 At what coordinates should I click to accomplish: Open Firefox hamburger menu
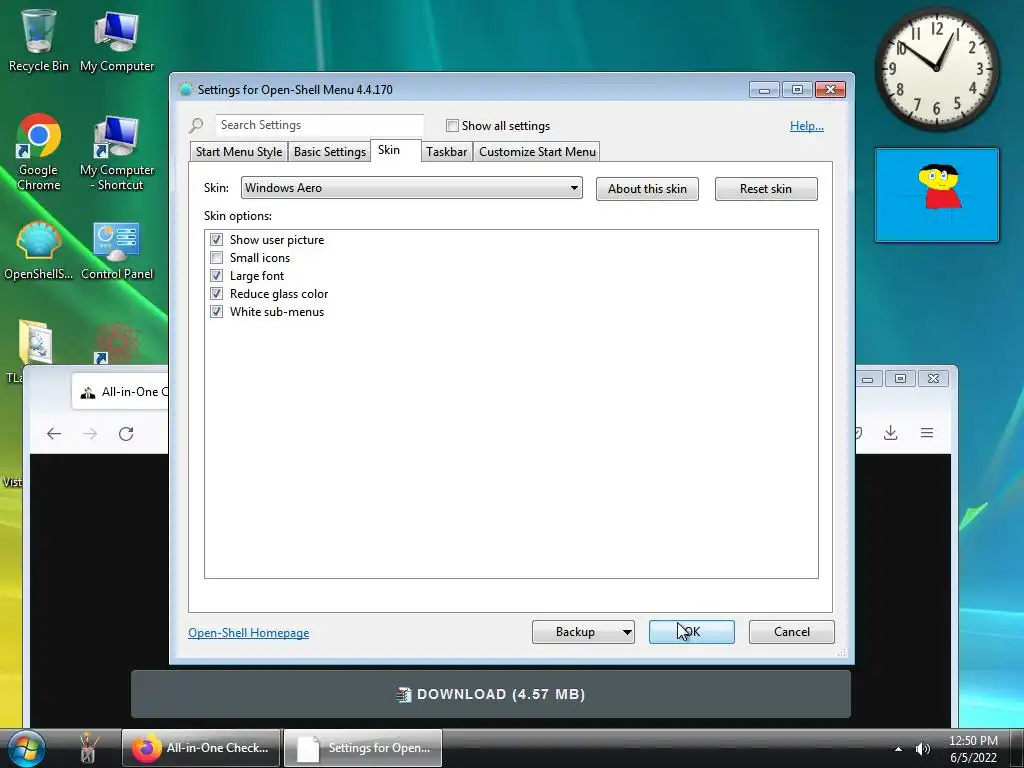927,432
